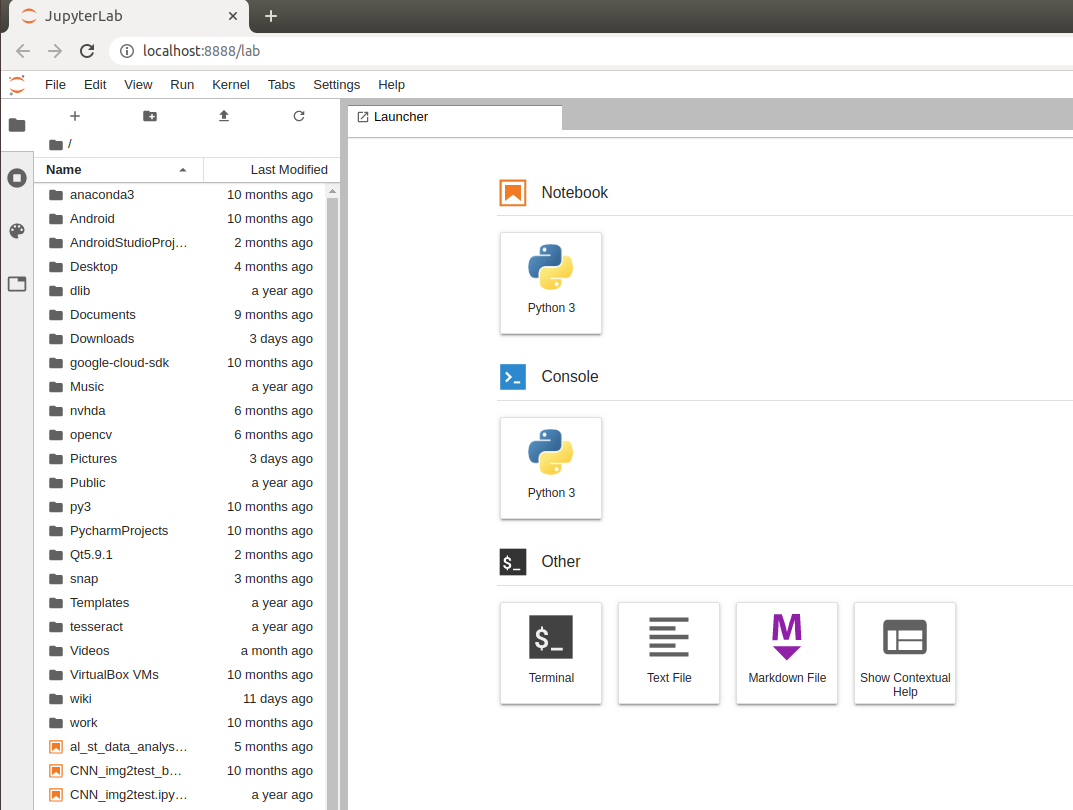Open the Settings menu
This screenshot has width=1073, height=810.
(337, 85)
